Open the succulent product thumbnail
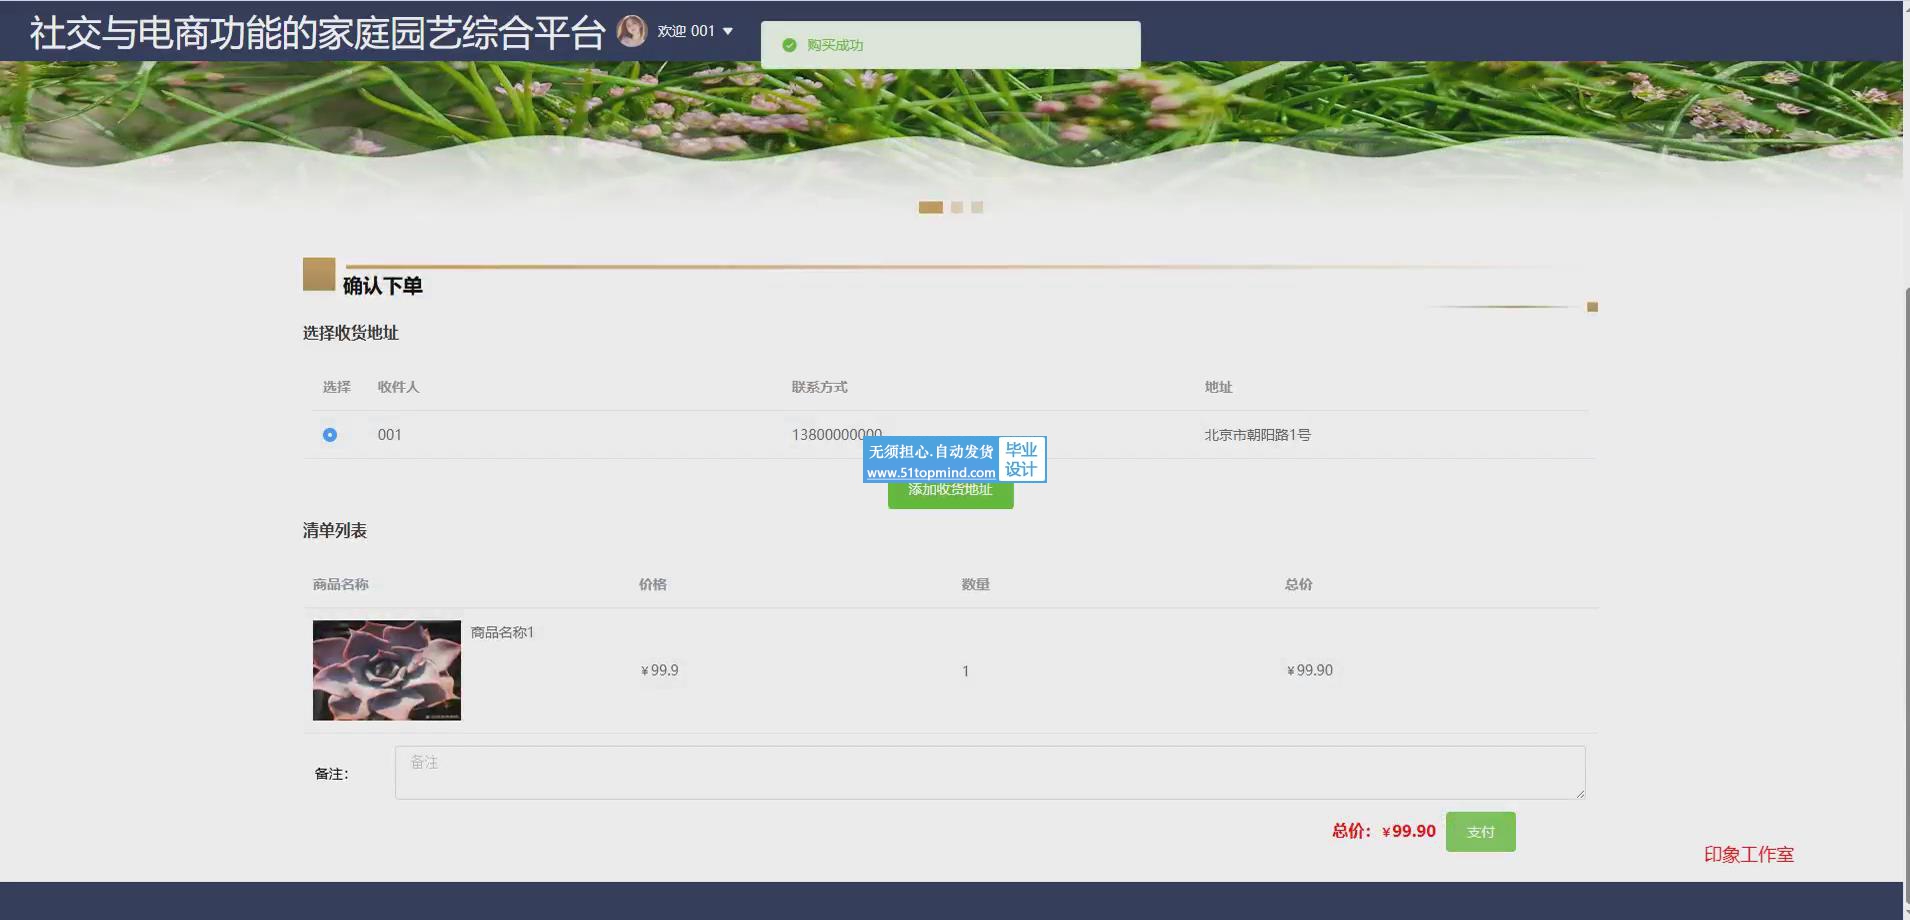 tap(387, 670)
